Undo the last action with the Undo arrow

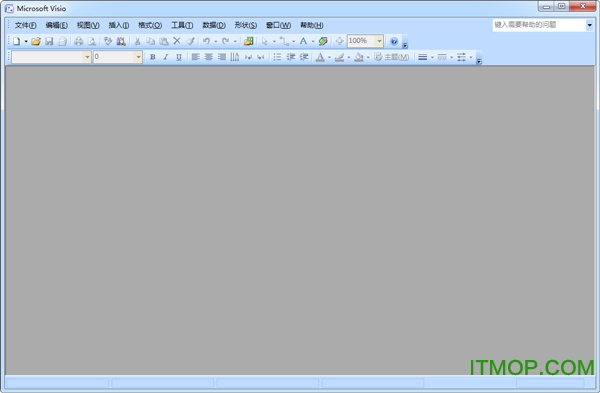207,41
